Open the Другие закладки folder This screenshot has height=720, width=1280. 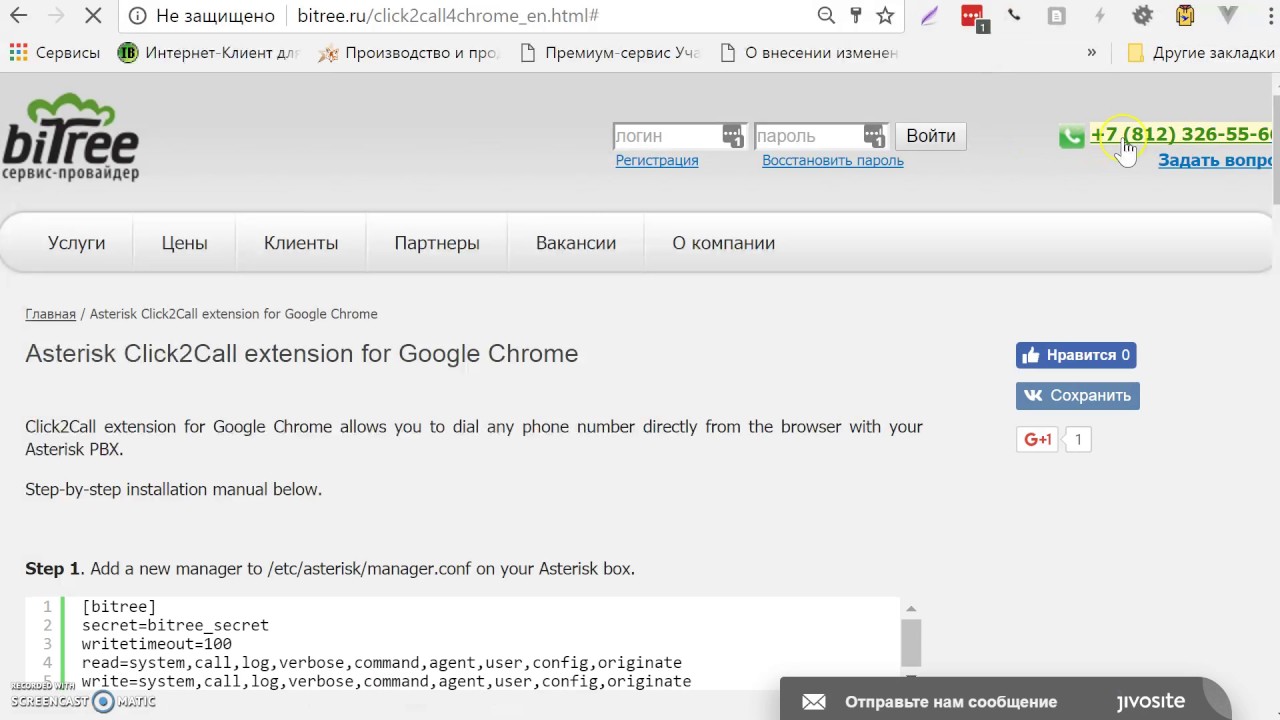point(1200,53)
